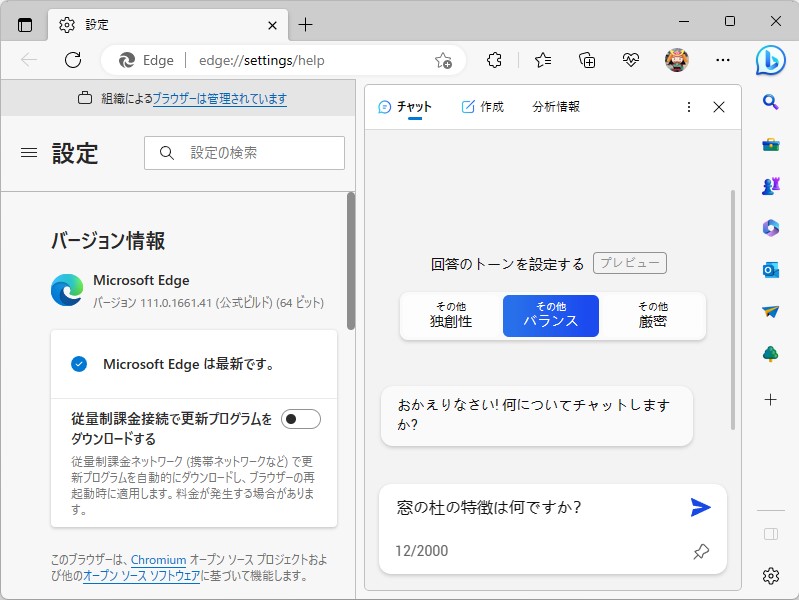The height and width of the screenshot is (600, 799).
Task: Open the Extensions puzzle icon
Action: pyautogui.click(x=494, y=60)
